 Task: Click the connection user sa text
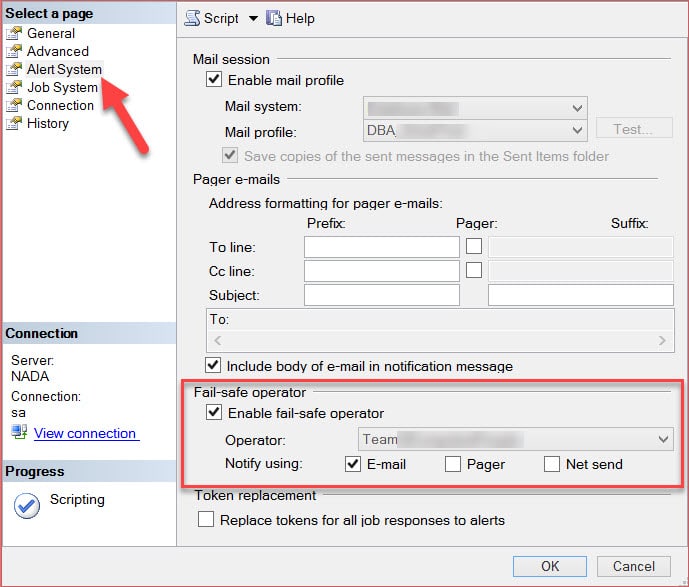[18, 413]
